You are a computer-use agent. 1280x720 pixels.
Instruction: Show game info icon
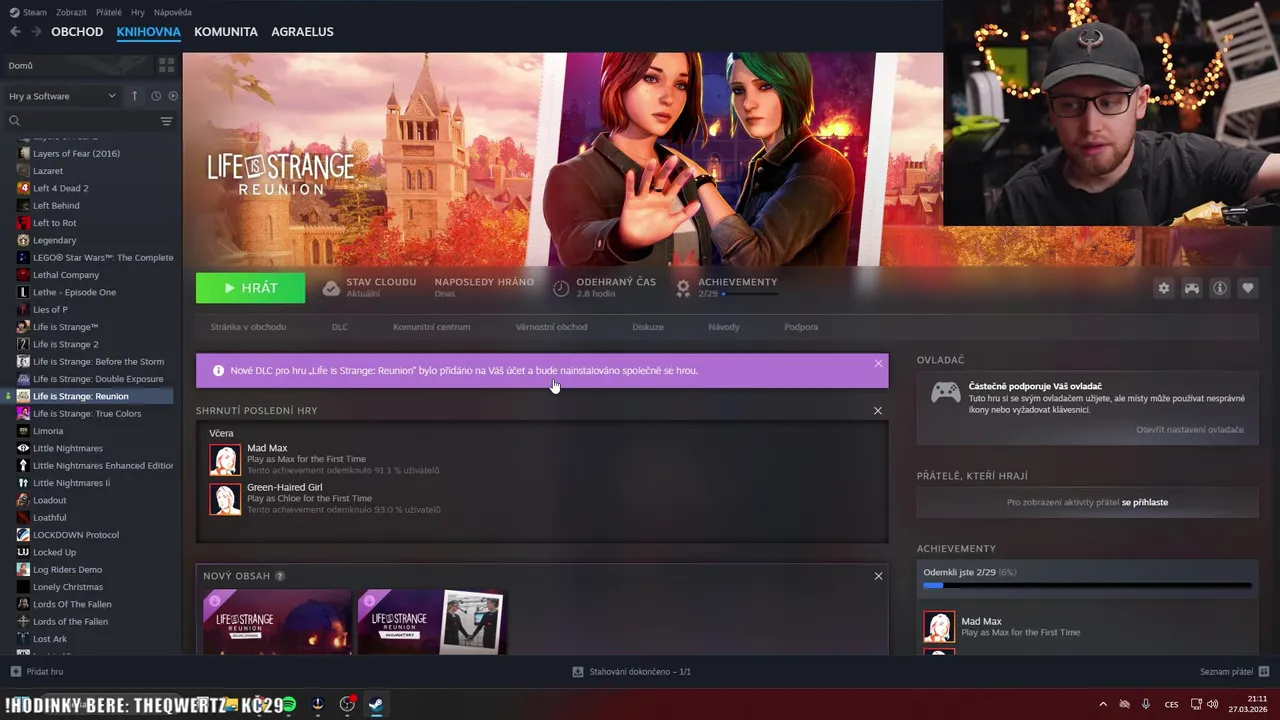tap(1220, 288)
